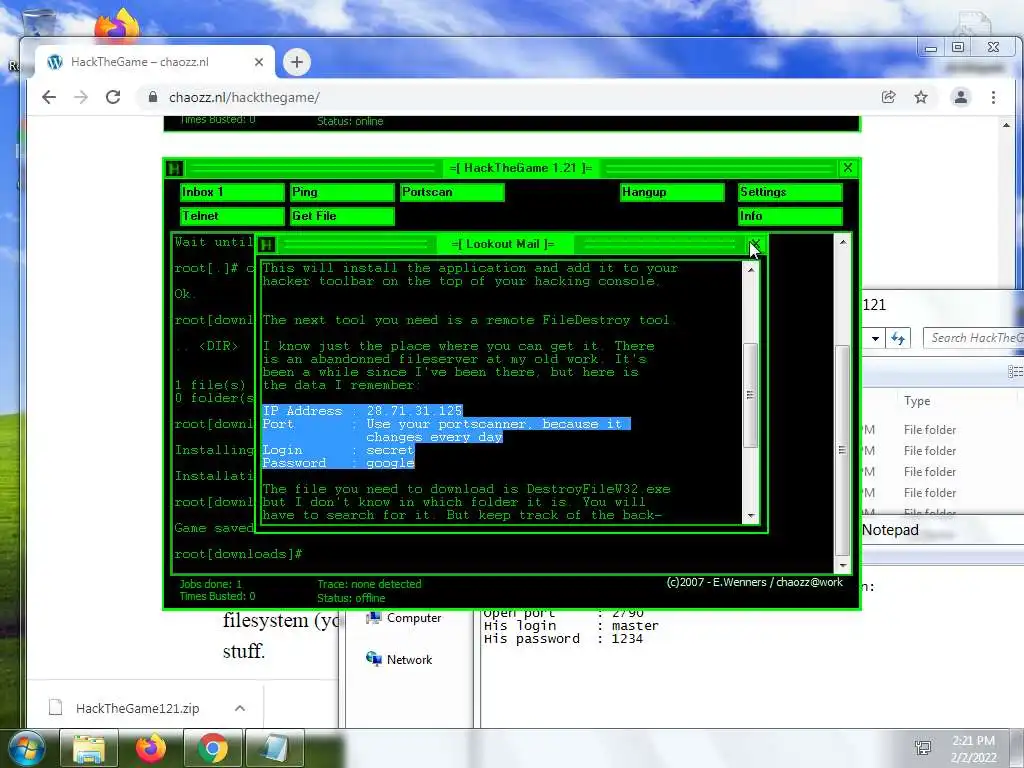
Task: Click 'His password : 1234' in Notepad
Action: point(563,639)
